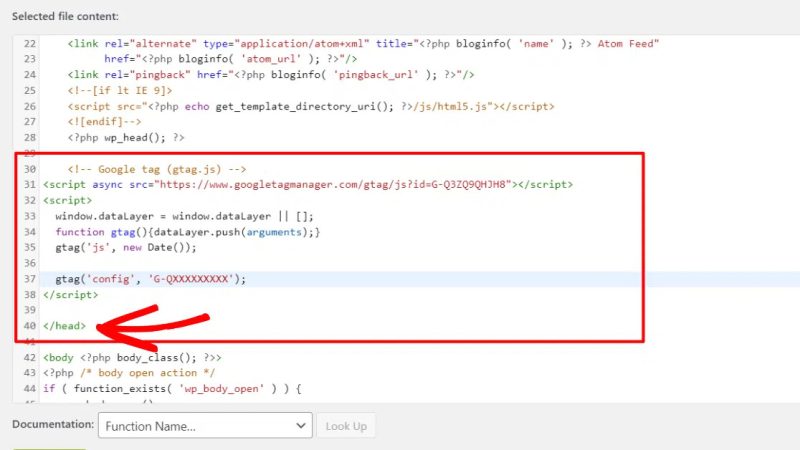Click the gtag config G-QXXXXXXXXX line
Image resolution: width=800 pixels, height=450 pixels.
[151, 279]
